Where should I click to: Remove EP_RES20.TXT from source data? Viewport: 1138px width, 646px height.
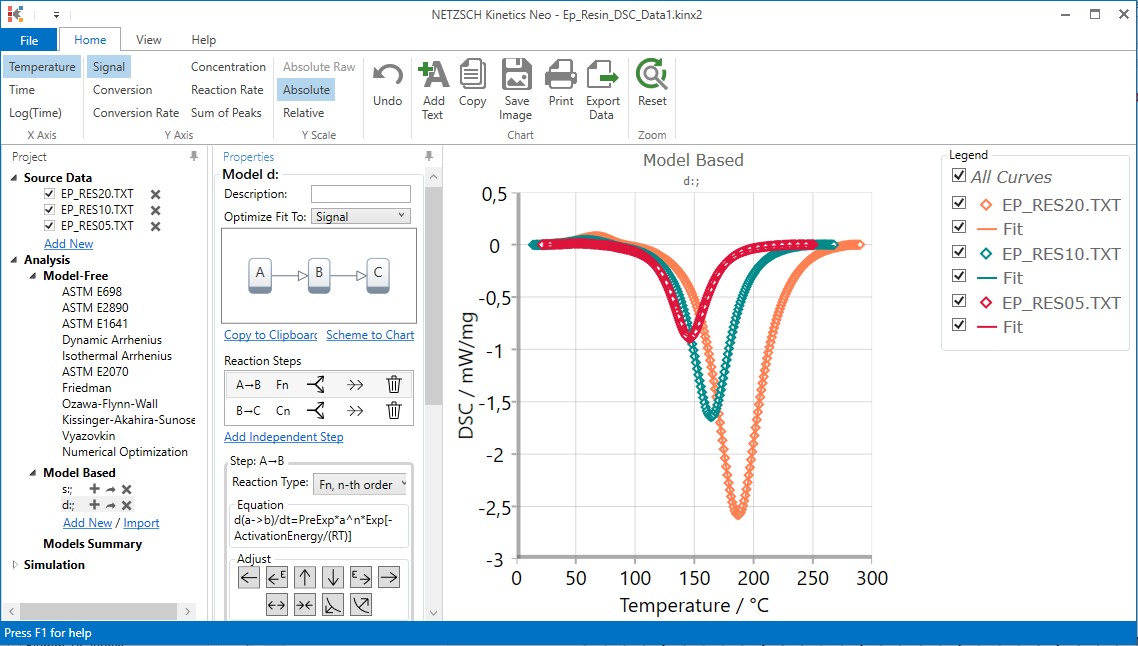click(x=155, y=194)
